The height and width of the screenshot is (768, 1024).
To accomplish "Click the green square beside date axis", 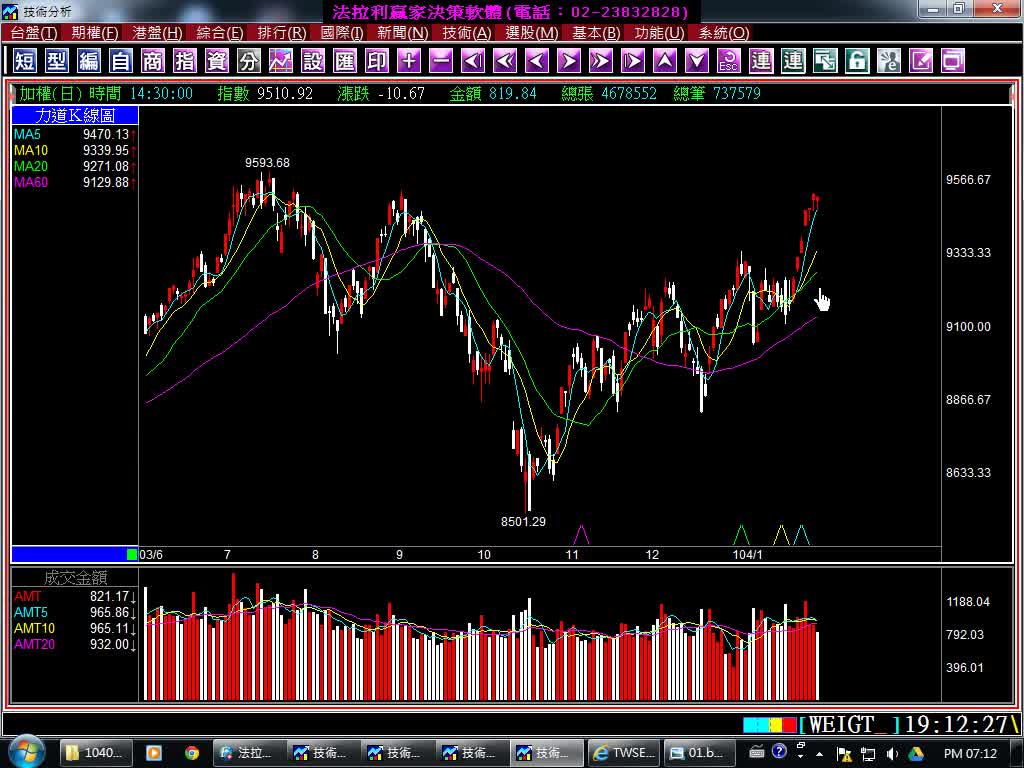I will pos(132,554).
